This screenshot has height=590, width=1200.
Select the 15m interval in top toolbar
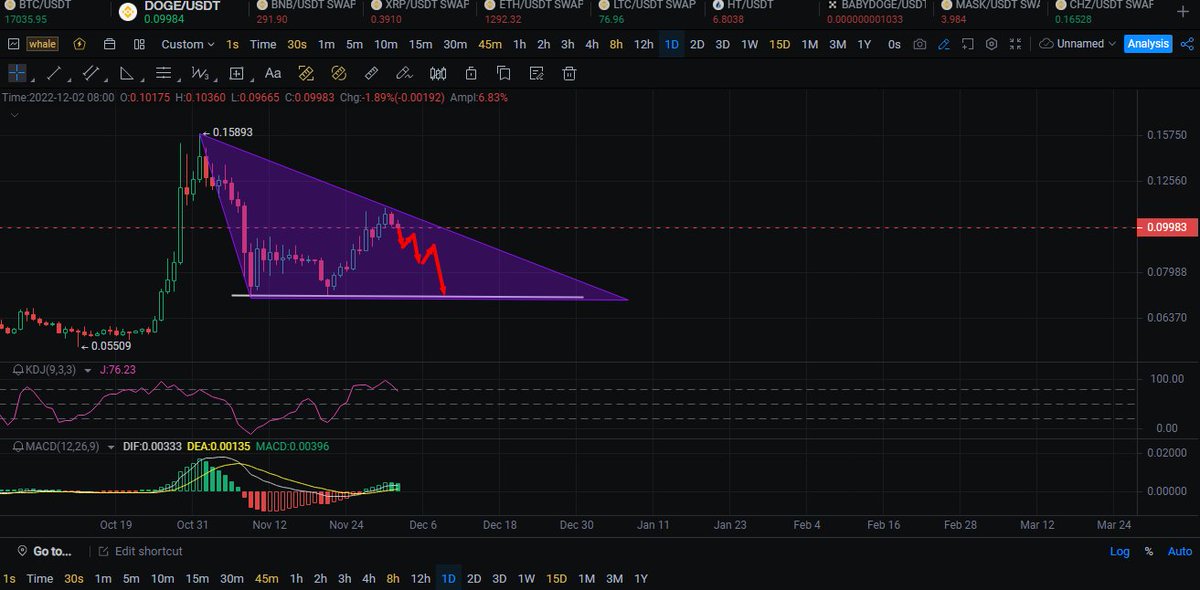point(420,44)
